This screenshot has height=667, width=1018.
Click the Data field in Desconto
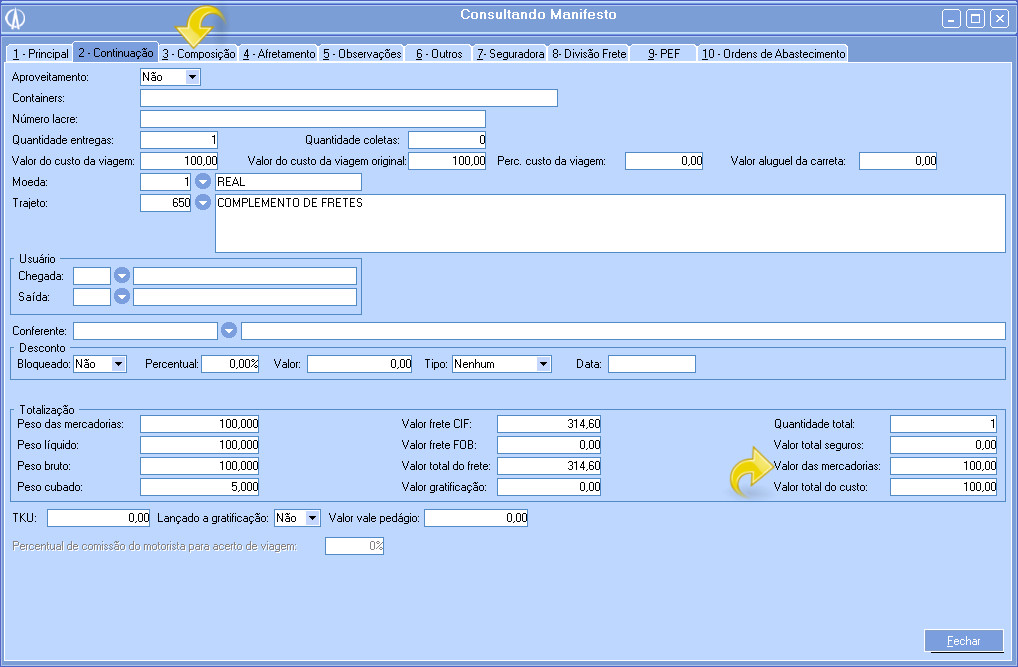pos(651,364)
